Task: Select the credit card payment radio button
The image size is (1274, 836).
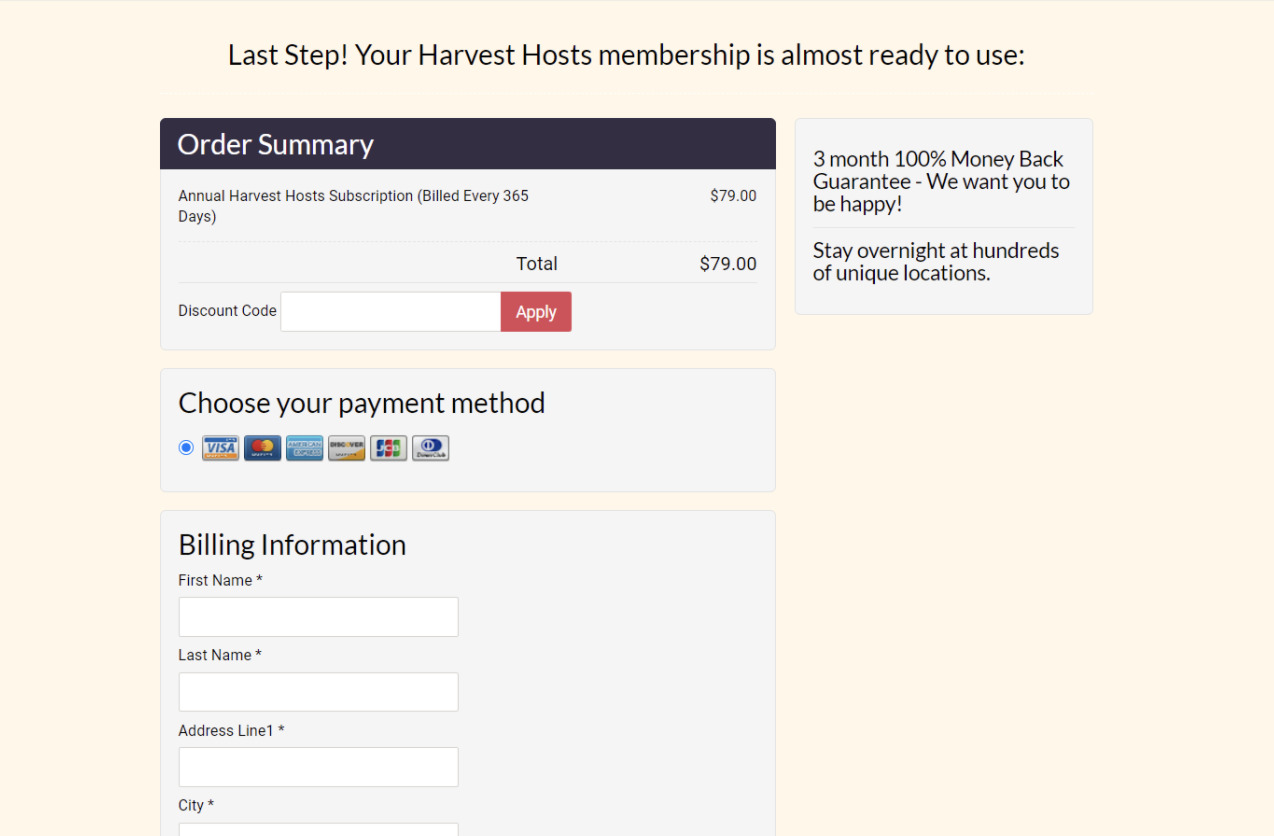Action: point(186,447)
